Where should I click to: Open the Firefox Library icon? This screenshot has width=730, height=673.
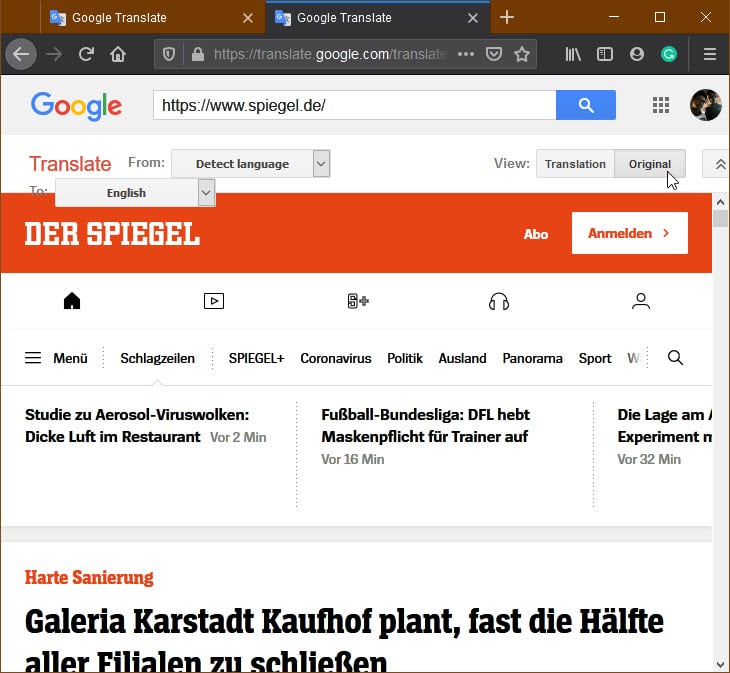click(573, 54)
